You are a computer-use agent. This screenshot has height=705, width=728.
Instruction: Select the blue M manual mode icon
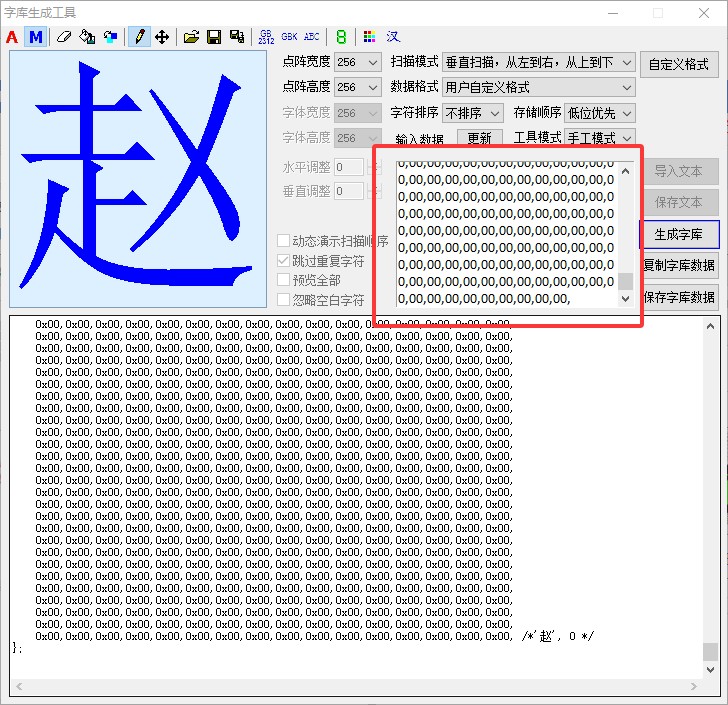36,37
